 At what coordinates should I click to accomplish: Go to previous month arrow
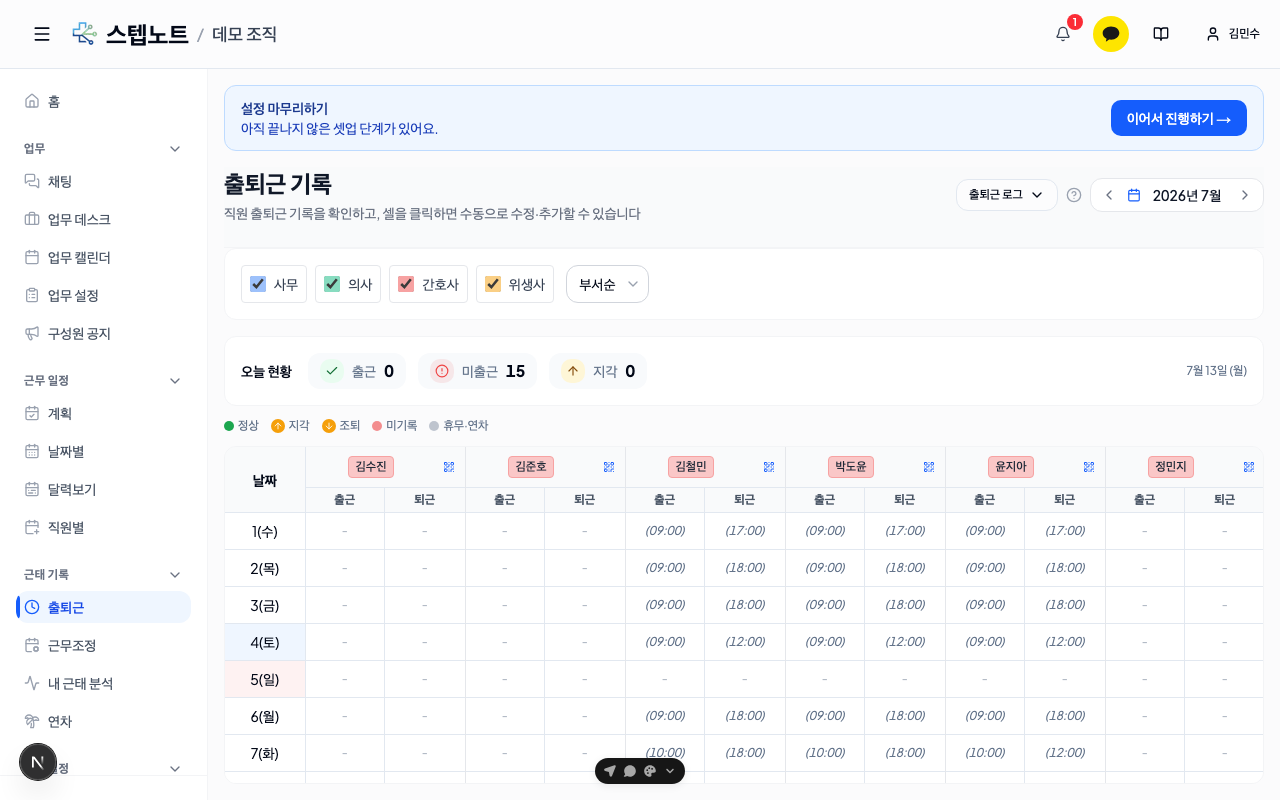pos(1109,195)
